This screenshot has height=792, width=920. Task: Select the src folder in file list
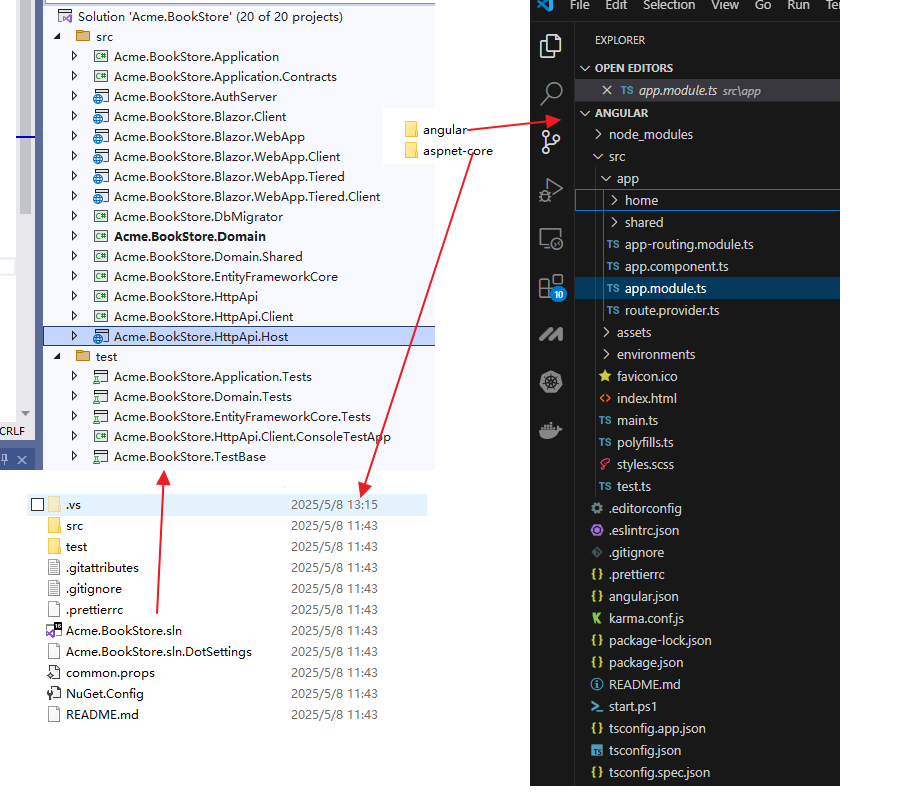point(74,526)
